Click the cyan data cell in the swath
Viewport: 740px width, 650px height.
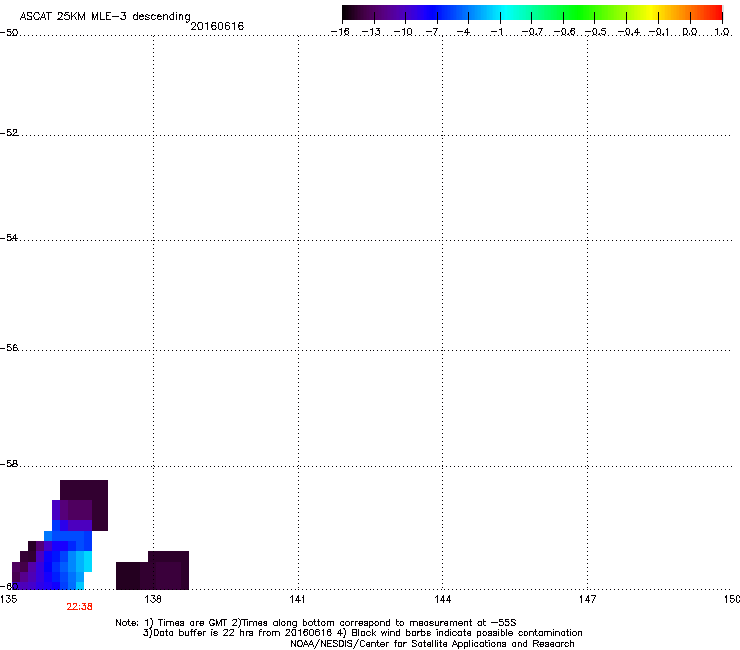[87, 562]
